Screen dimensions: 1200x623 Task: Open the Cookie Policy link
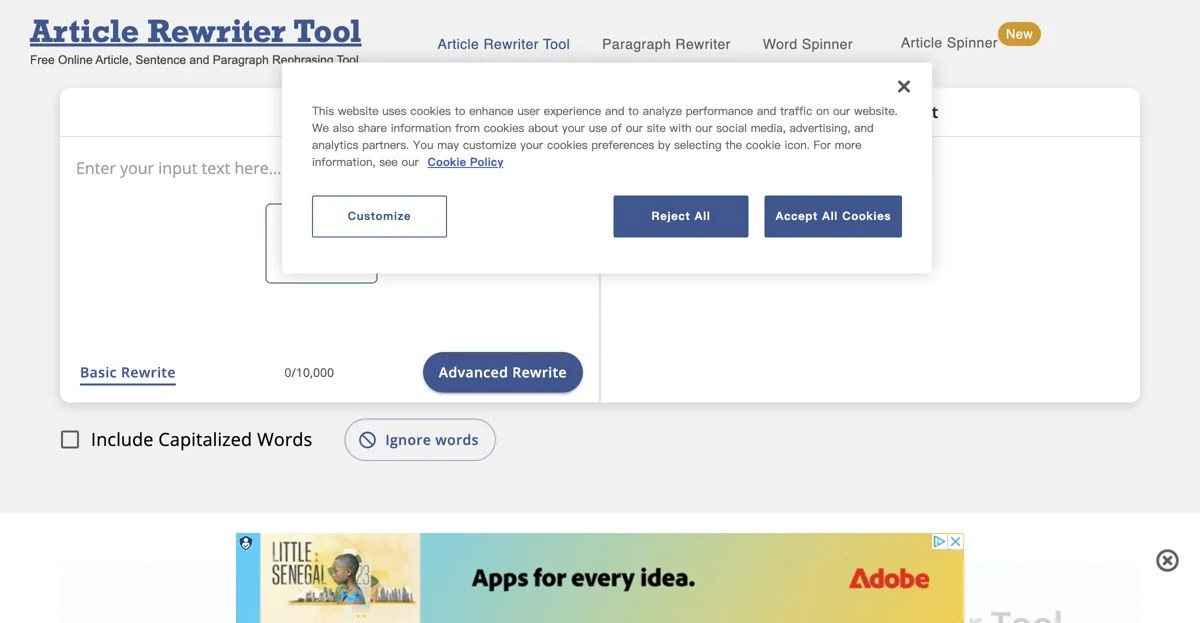[x=465, y=161]
